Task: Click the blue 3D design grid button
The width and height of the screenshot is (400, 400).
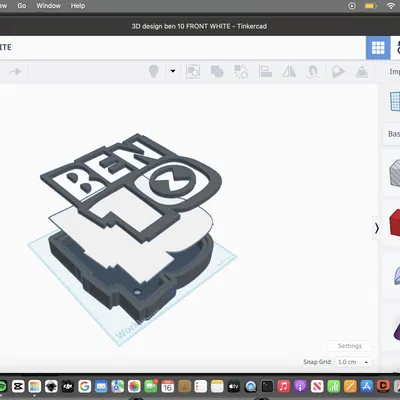Action: (x=378, y=48)
